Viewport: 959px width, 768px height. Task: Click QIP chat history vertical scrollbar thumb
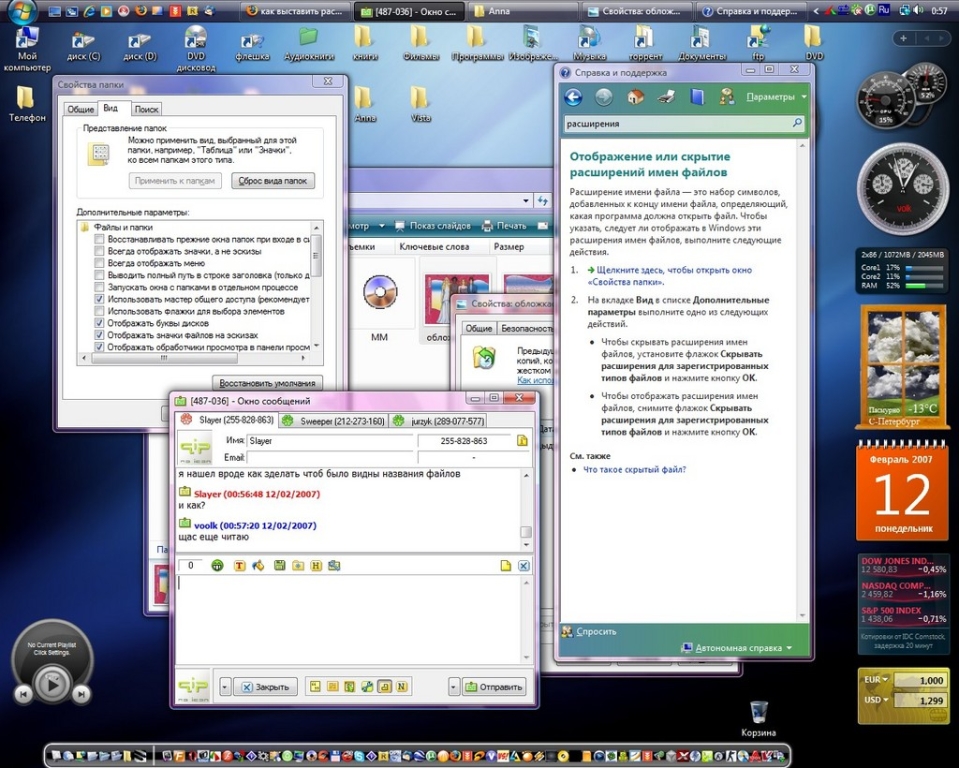526,532
